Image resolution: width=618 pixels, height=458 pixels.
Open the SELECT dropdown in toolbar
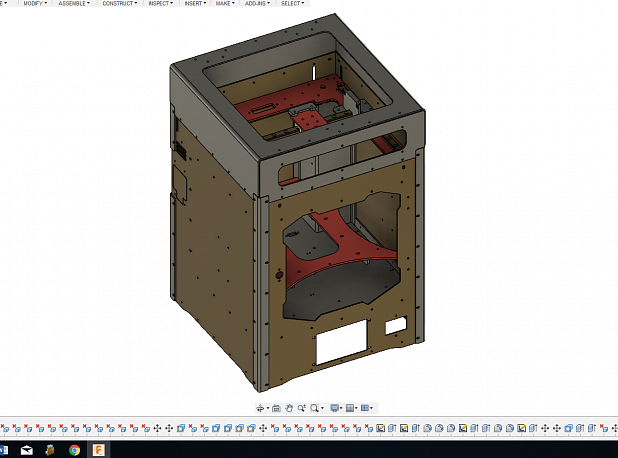pyautogui.click(x=292, y=3)
